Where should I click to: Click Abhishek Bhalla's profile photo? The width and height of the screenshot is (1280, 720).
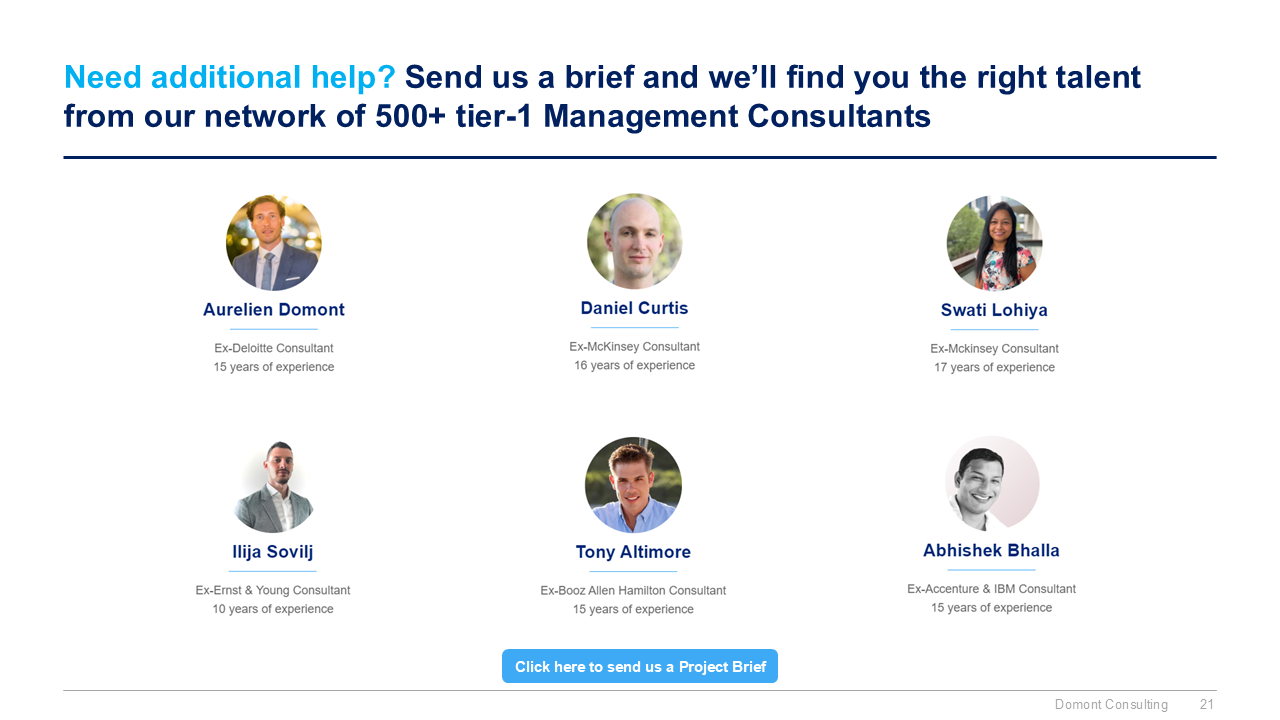point(992,483)
